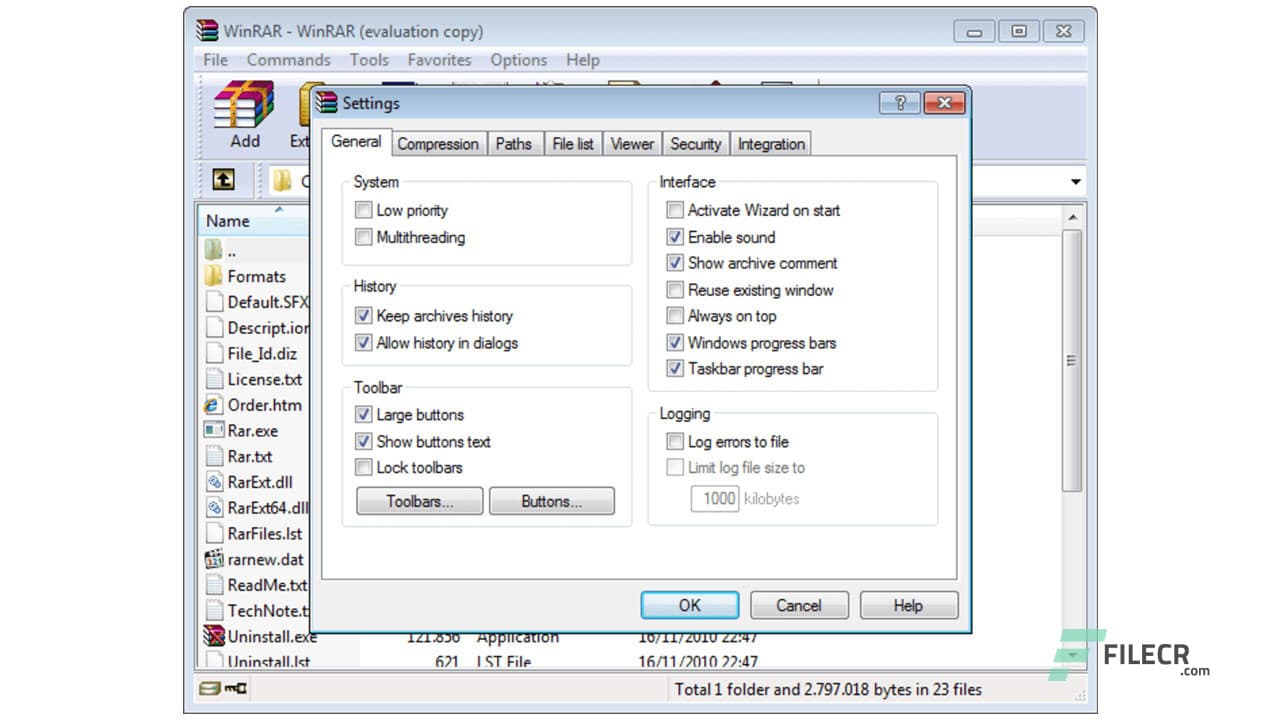Click the up one level folder icon
Image resolution: width=1280 pixels, height=720 pixels.
[222, 180]
